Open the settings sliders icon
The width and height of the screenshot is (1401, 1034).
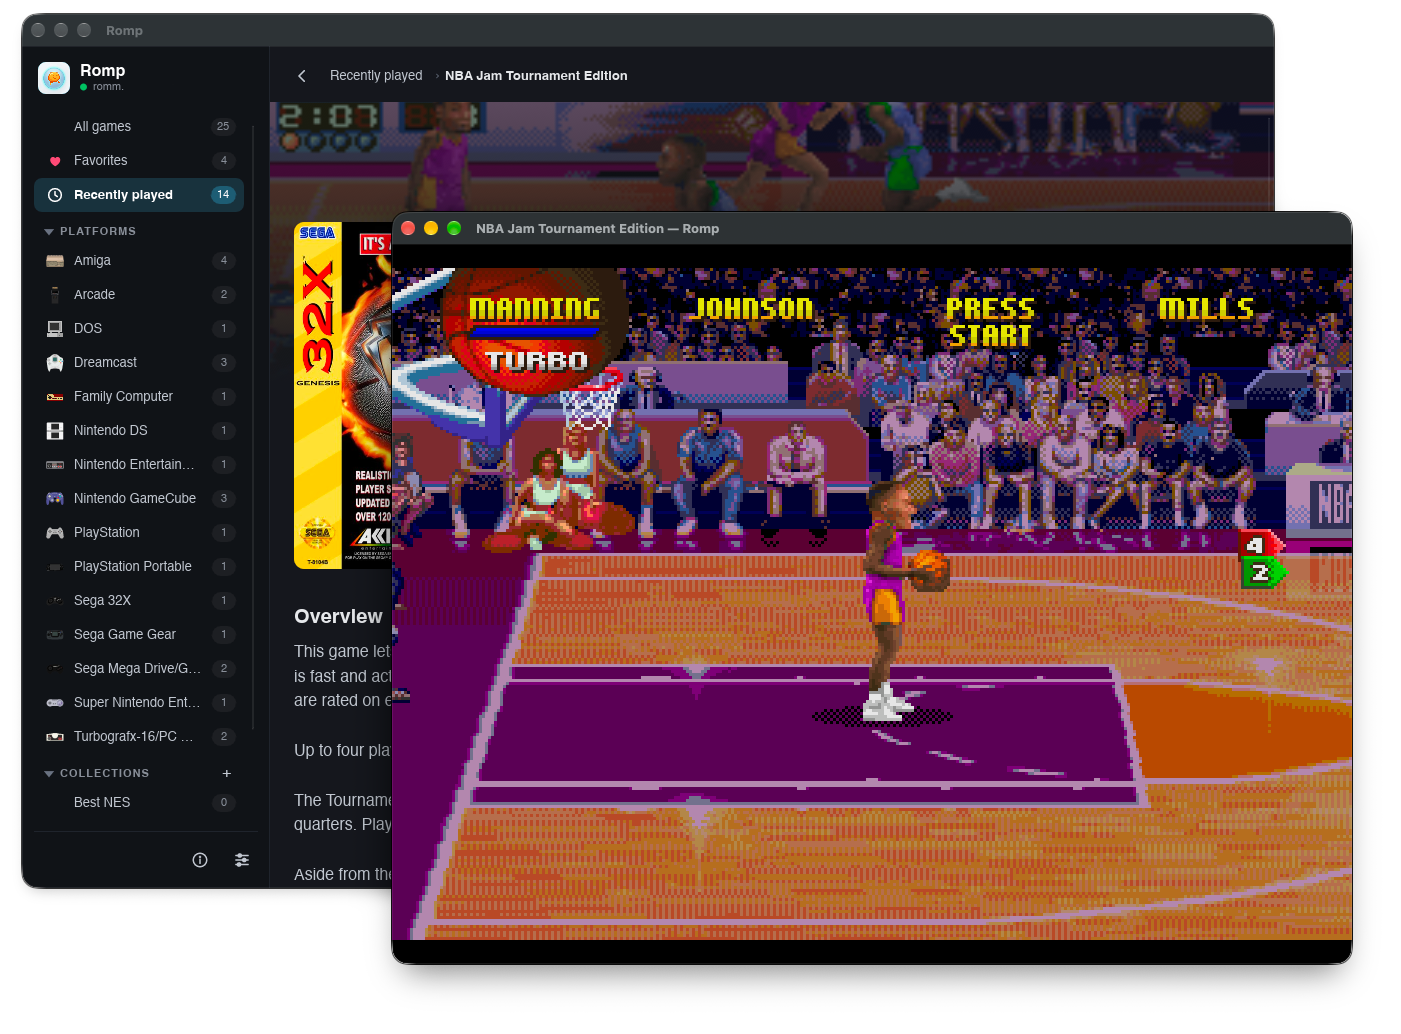pos(242,860)
